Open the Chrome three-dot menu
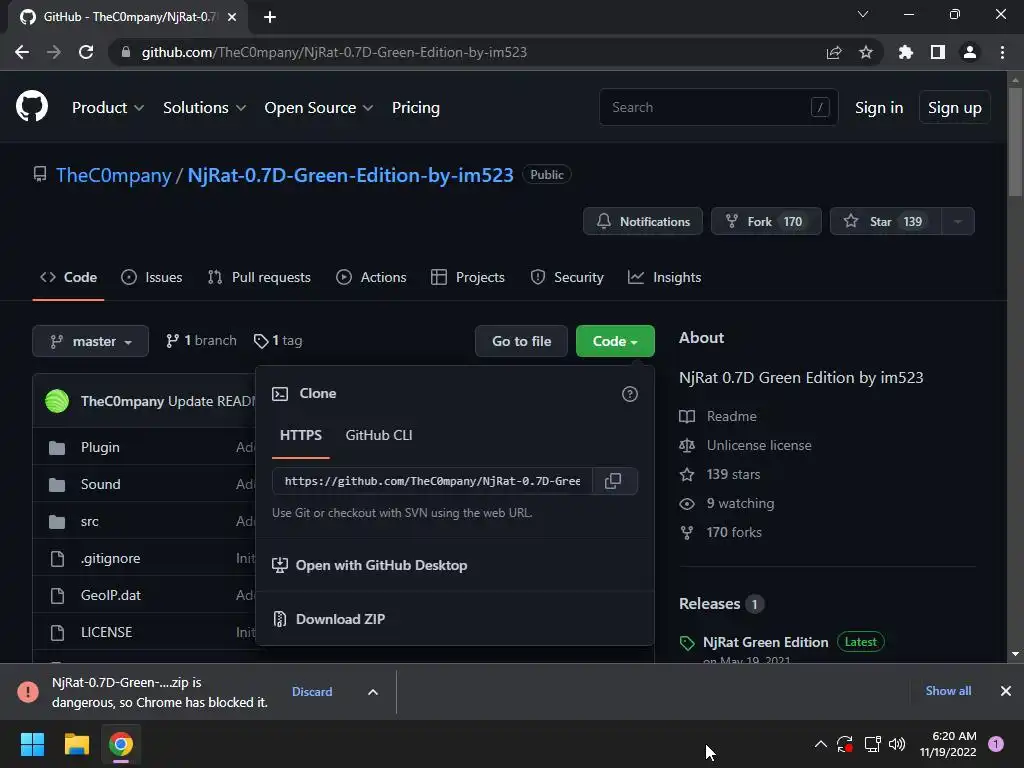The width and height of the screenshot is (1024, 768). (x=1002, y=52)
